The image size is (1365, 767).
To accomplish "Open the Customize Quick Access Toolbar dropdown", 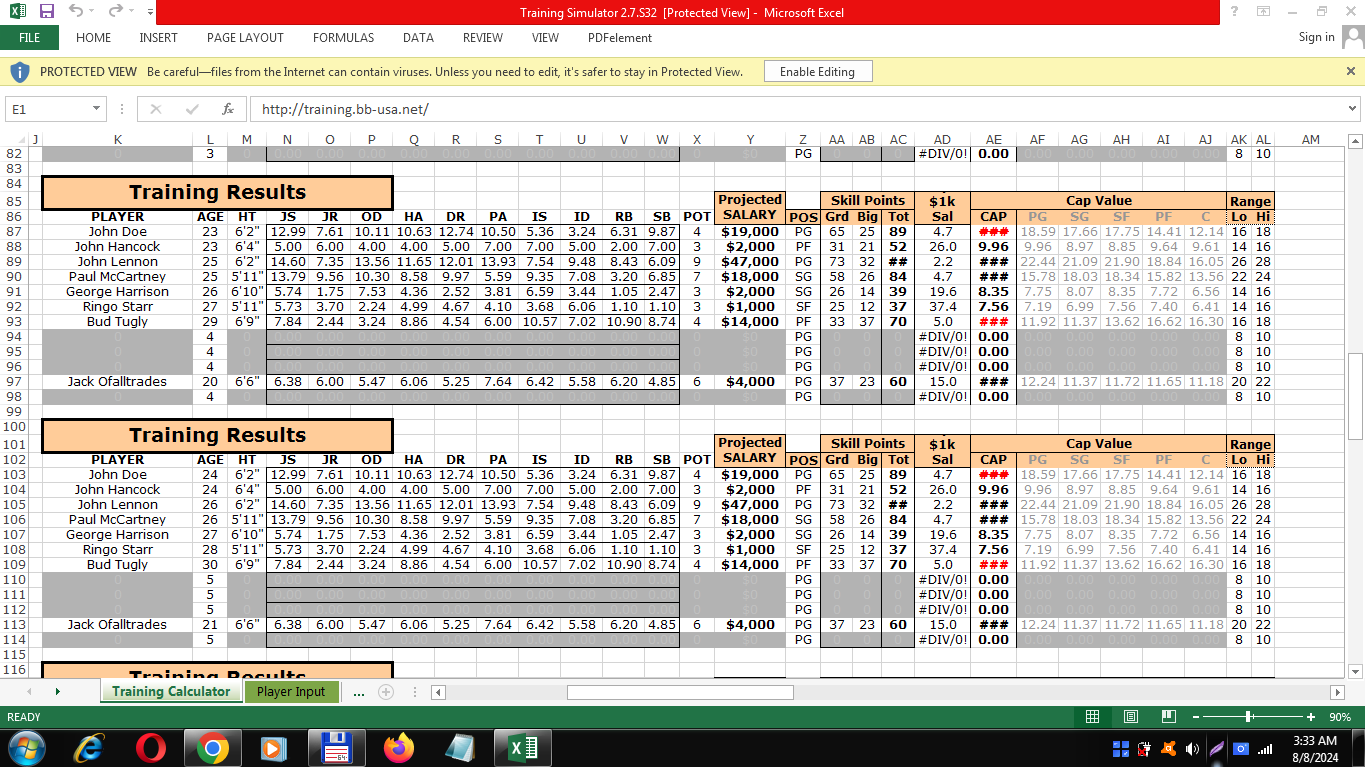I will tap(150, 12).
